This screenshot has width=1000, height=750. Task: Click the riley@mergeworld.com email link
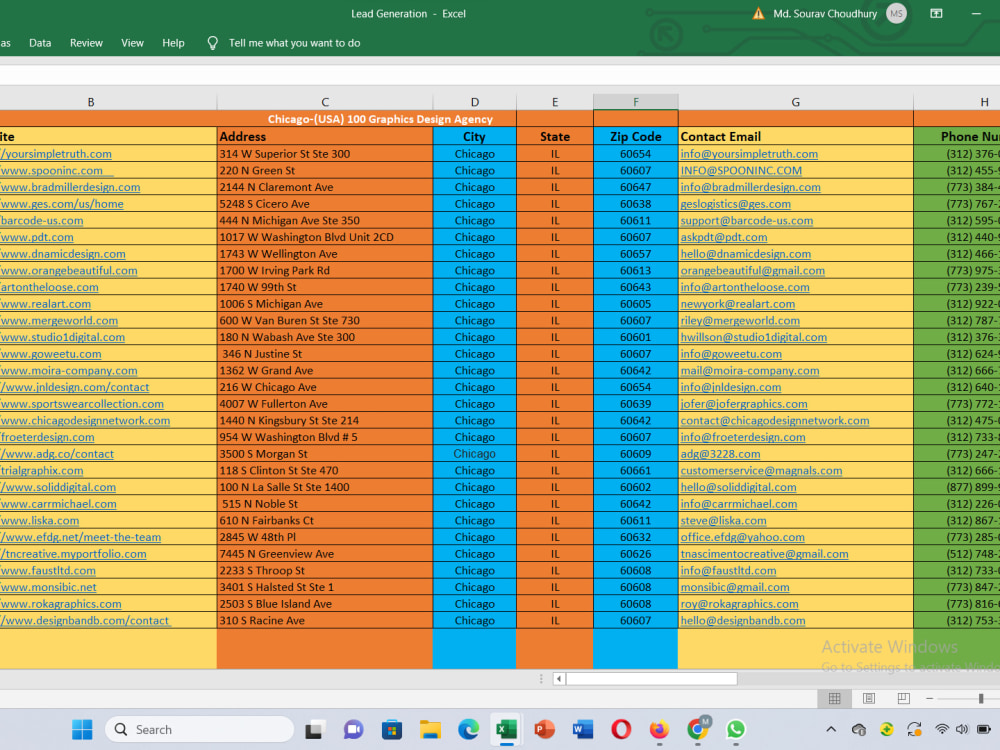click(740, 320)
